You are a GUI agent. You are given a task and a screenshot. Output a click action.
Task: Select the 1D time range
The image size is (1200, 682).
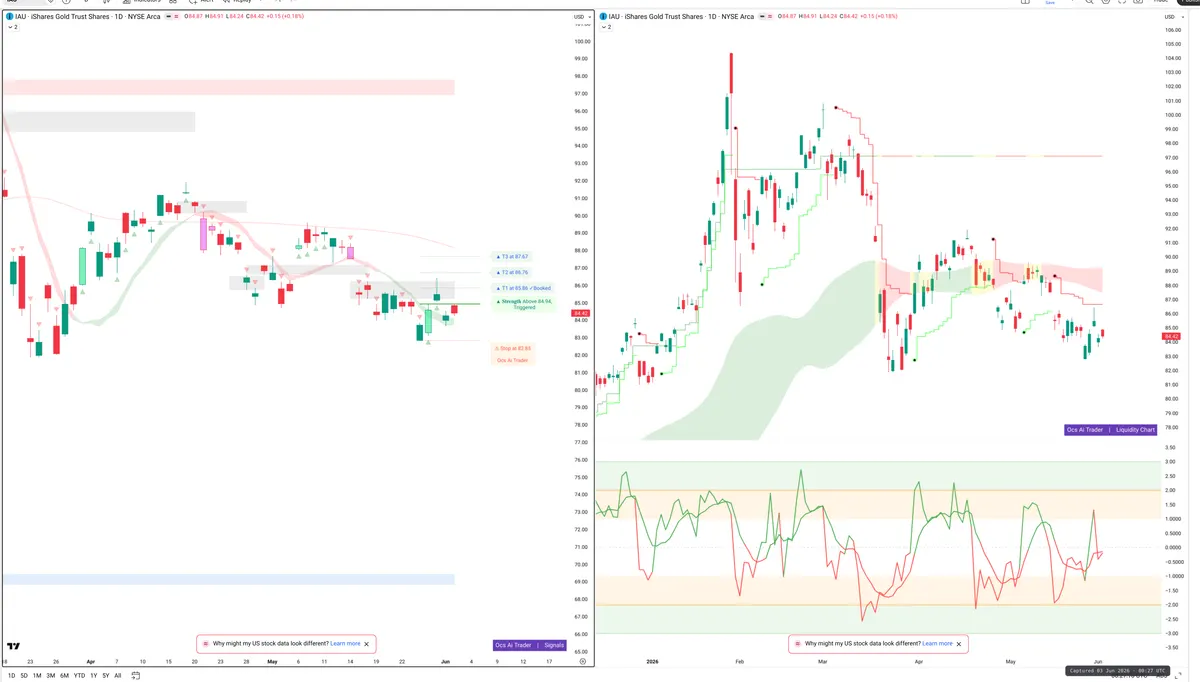(12, 676)
